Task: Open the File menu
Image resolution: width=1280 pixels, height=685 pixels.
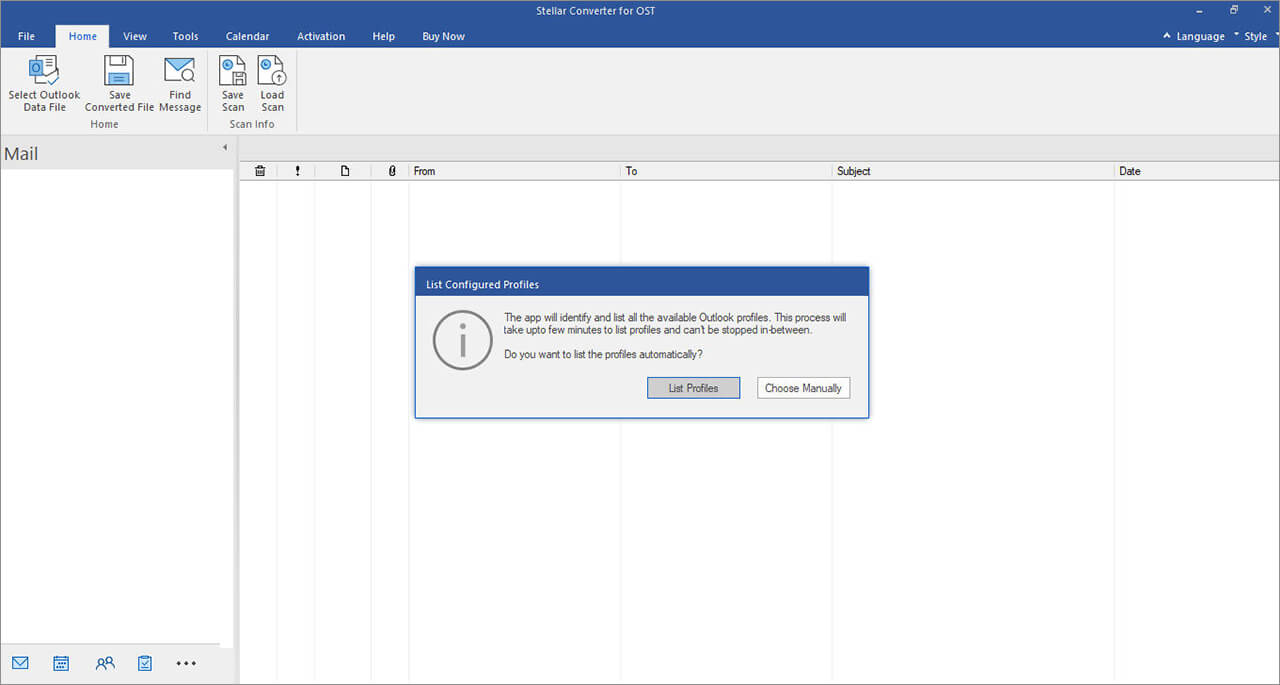Action: click(x=27, y=36)
